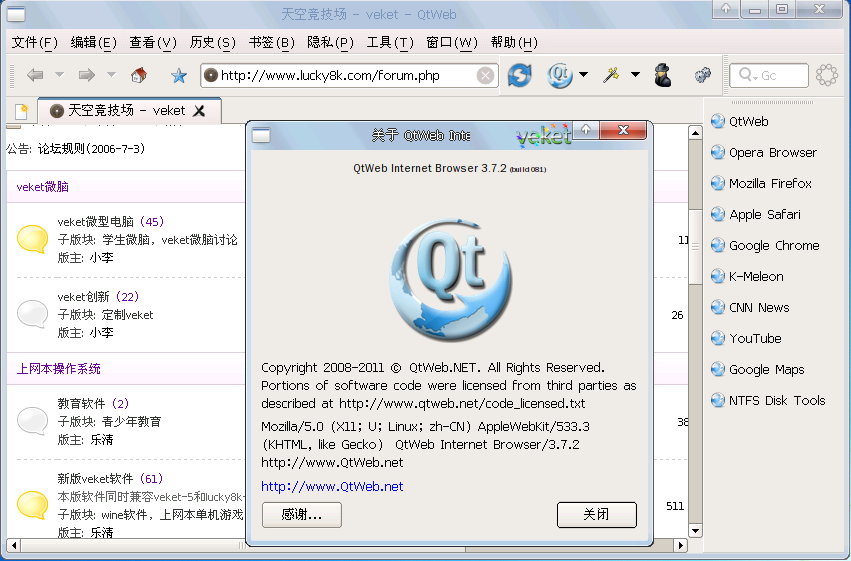Open the home page icon
The image size is (851, 561).
pos(139,75)
